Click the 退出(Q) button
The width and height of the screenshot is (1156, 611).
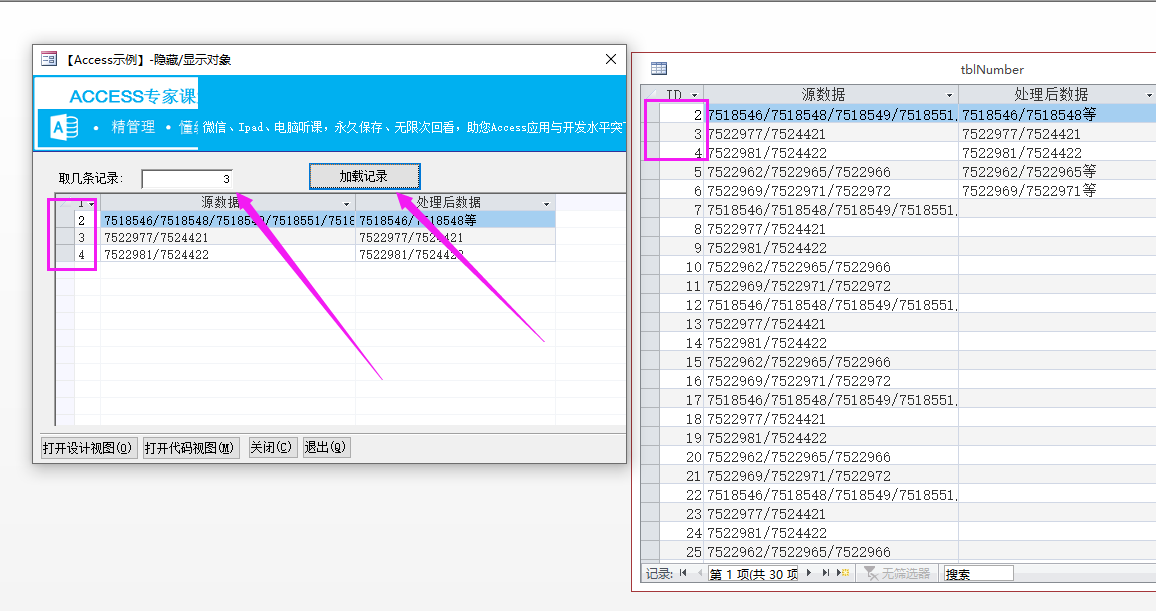click(x=326, y=447)
